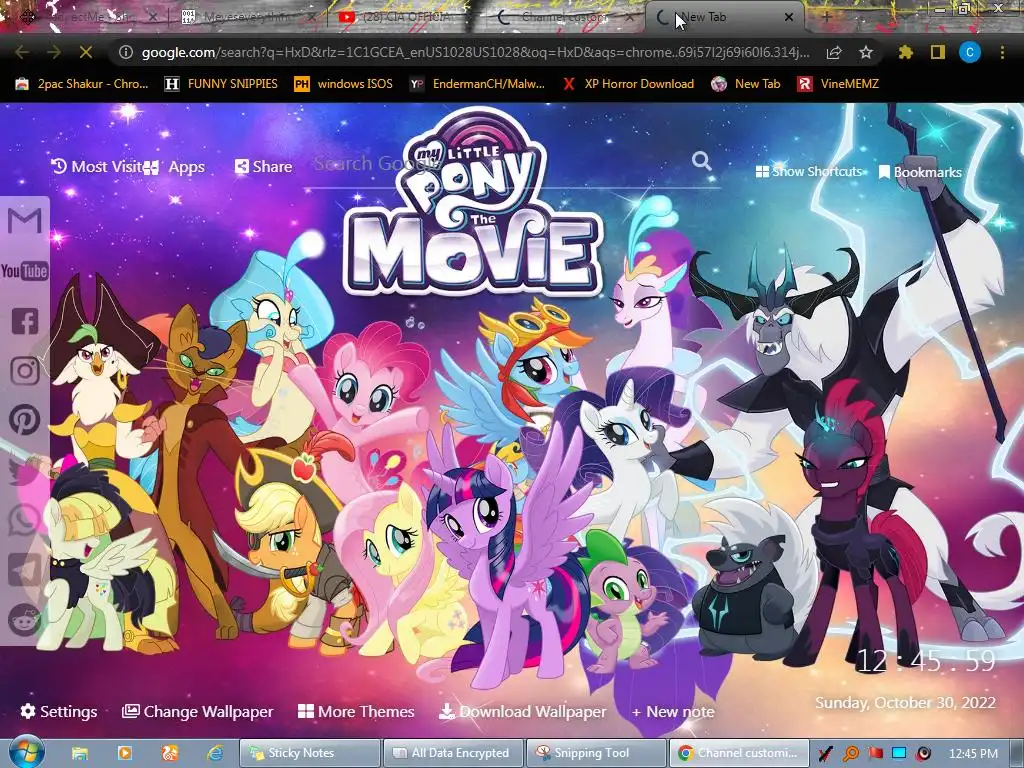Open the Bookmarks panel
Image resolution: width=1024 pixels, height=768 pixels.
pyautogui.click(x=920, y=172)
